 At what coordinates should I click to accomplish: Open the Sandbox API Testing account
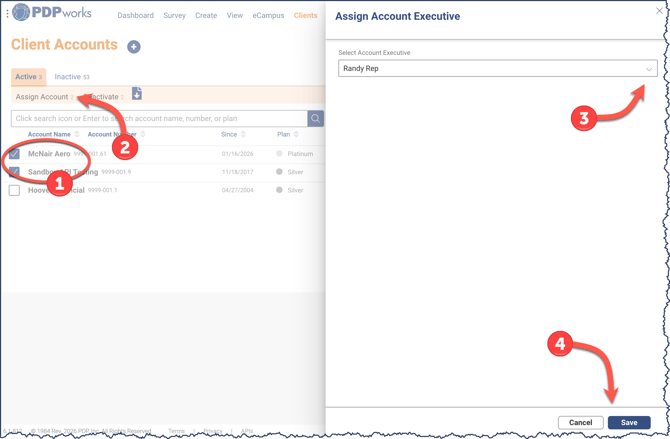click(63, 172)
